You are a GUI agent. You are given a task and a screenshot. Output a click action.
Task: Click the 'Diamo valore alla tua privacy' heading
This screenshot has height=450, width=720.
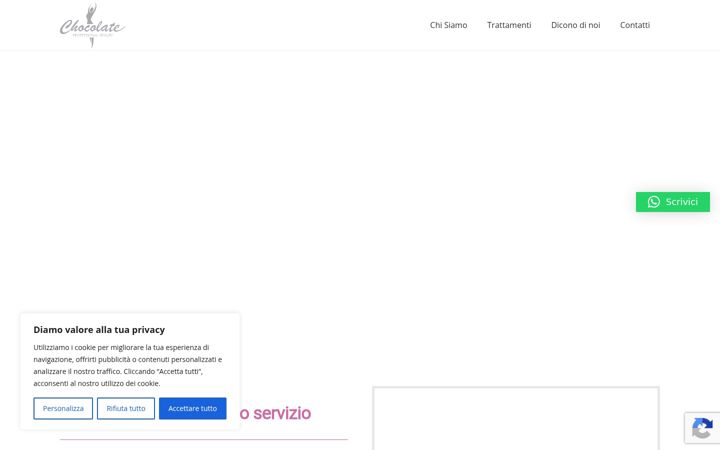click(99, 330)
